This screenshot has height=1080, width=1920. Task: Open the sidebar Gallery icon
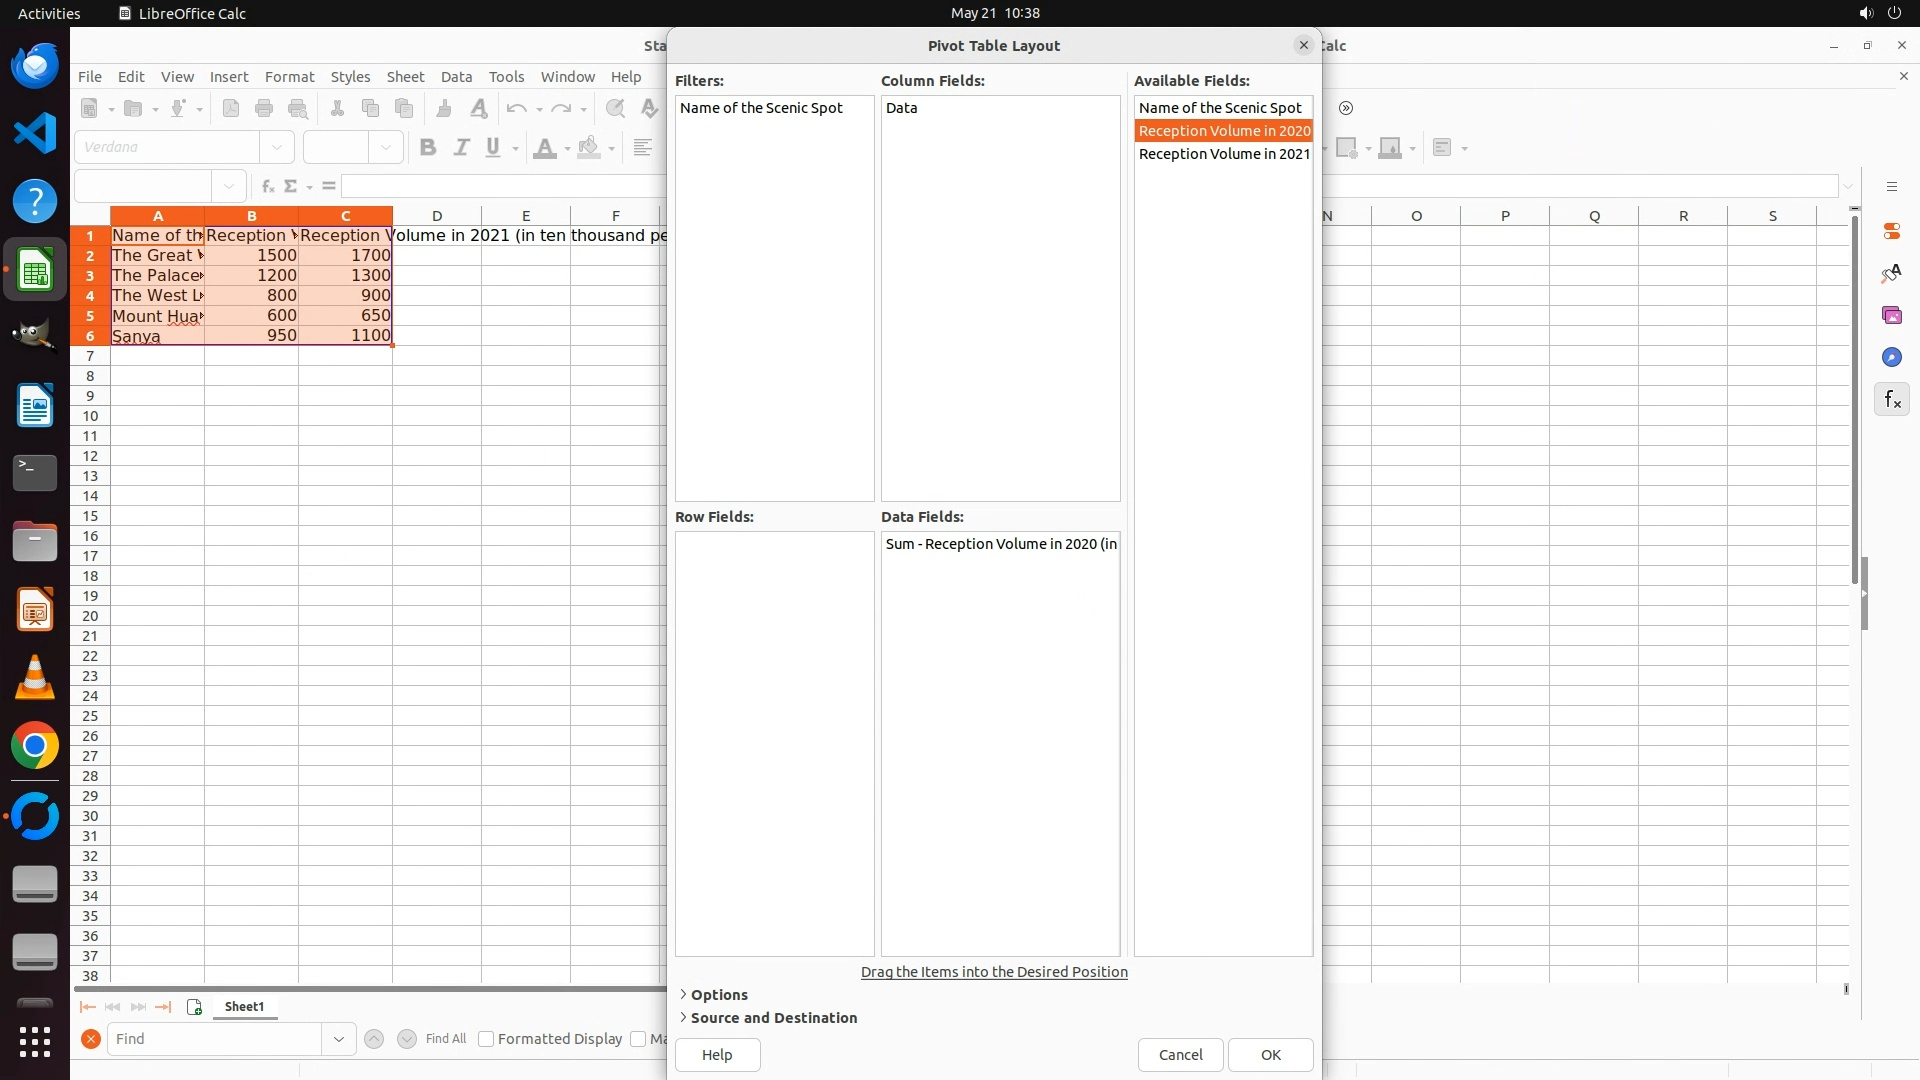pos(1892,316)
